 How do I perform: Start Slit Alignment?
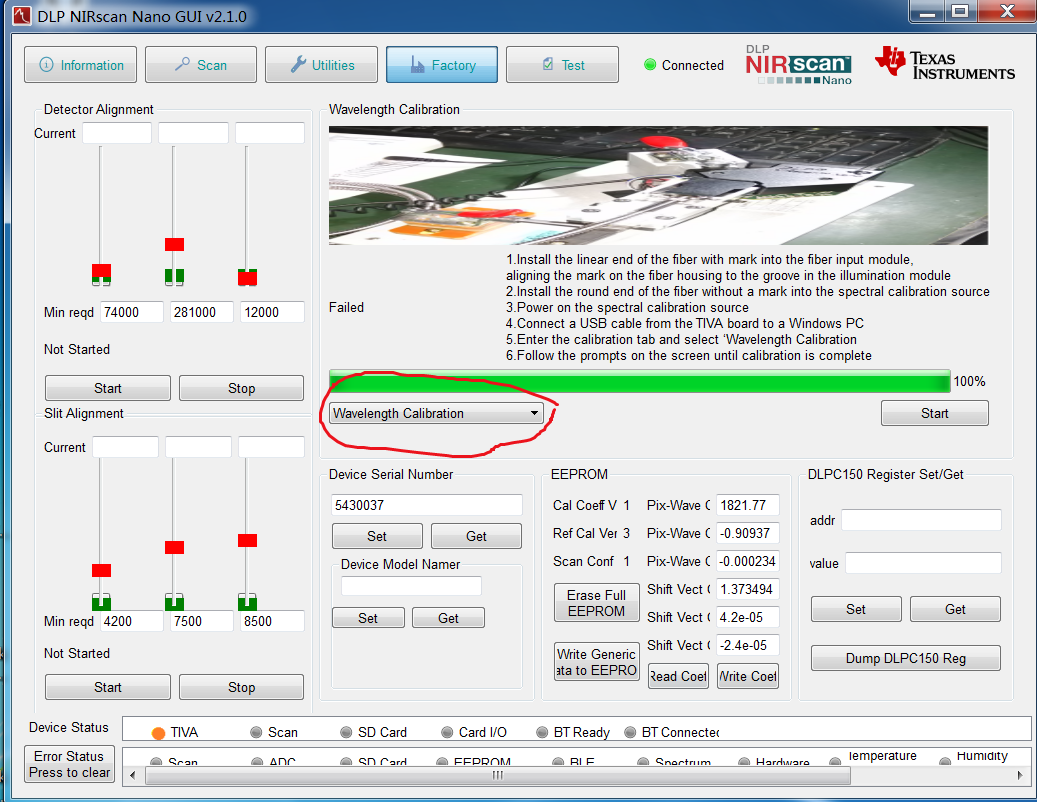[x=108, y=687]
